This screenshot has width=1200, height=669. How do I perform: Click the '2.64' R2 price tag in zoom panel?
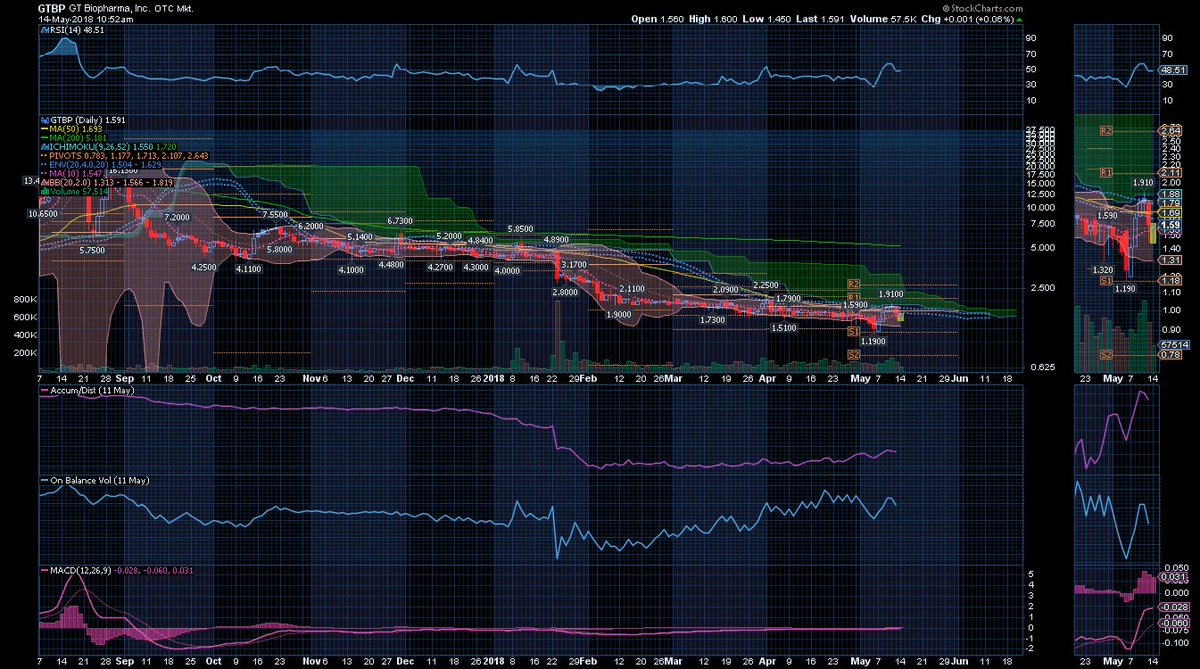1169,131
